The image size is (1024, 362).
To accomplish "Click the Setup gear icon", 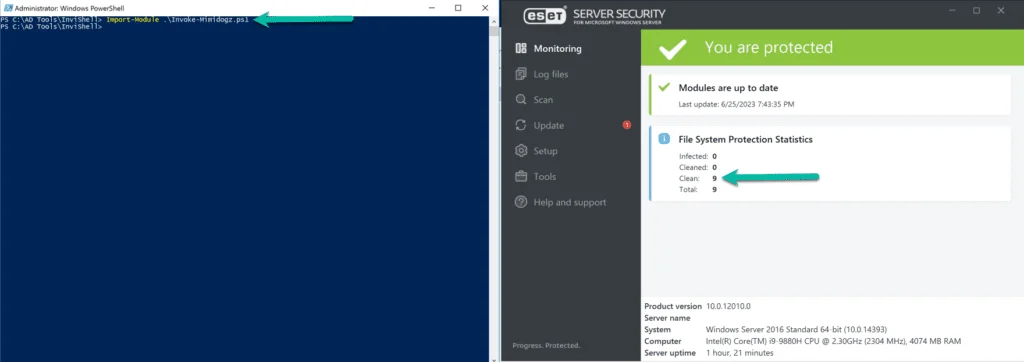I will (521, 151).
